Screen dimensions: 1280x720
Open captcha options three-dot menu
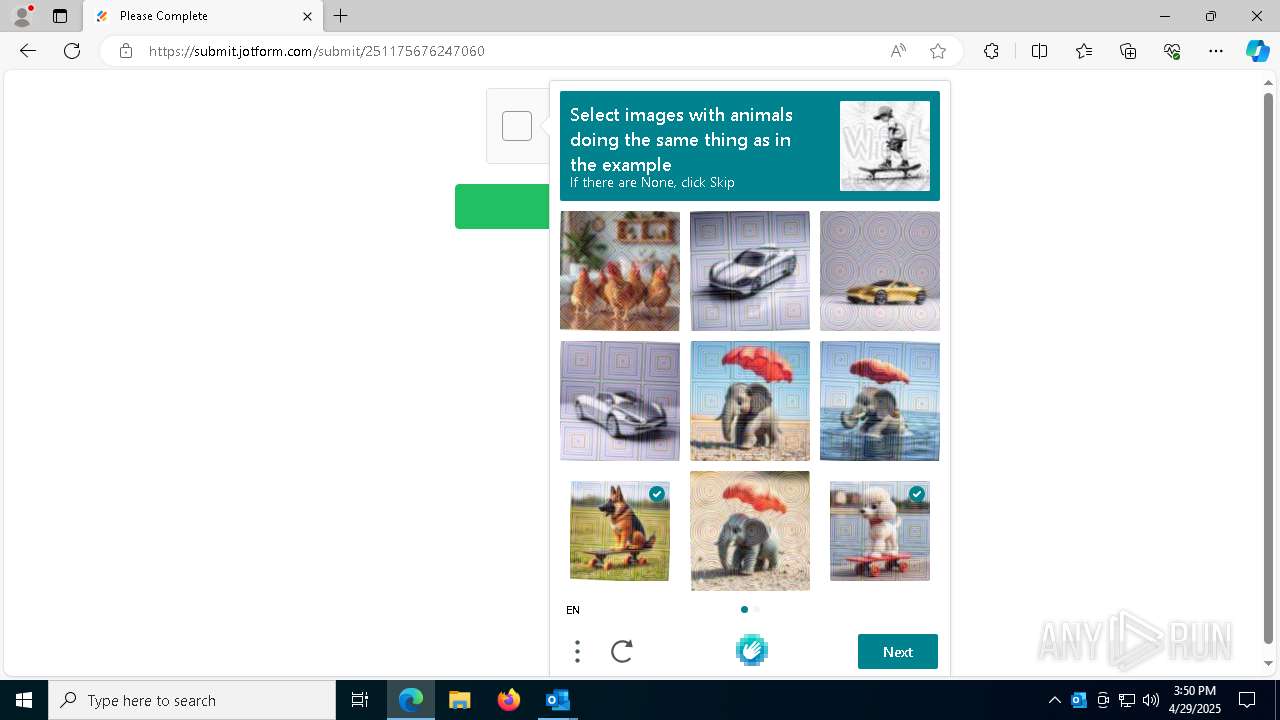pyautogui.click(x=577, y=652)
